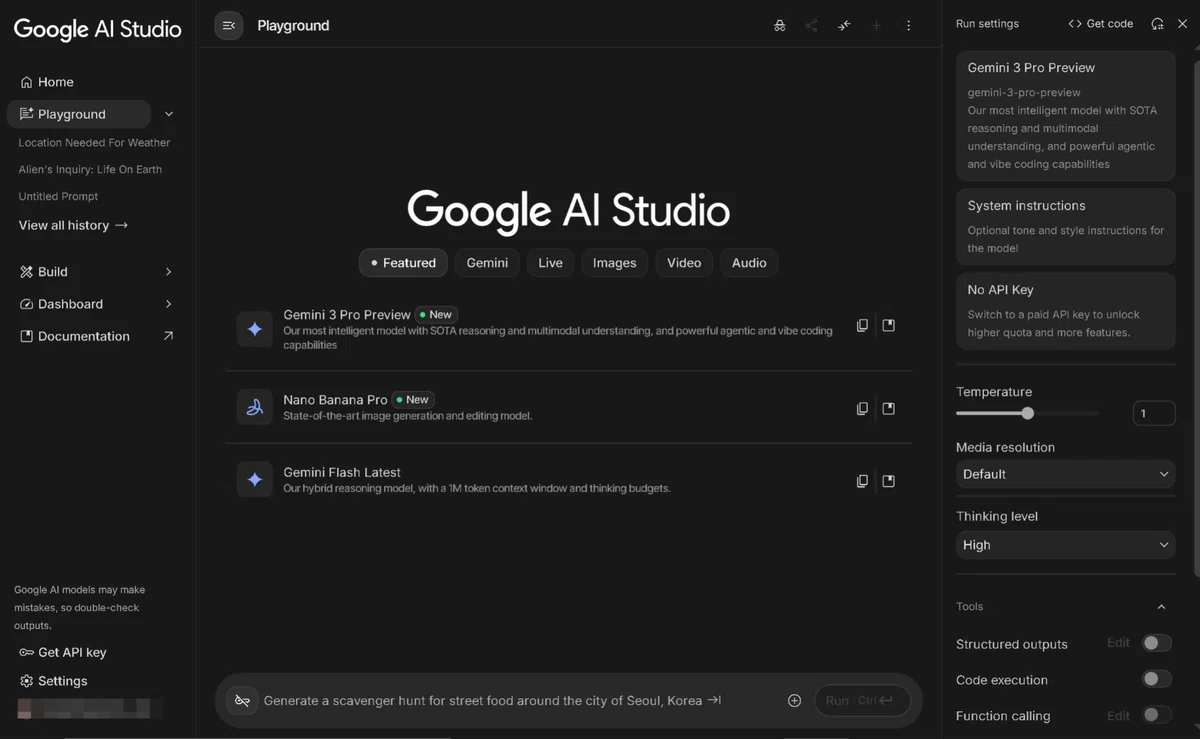Screen dimensions: 1200x739
Task: Copy Gemini 3 Pro Preview model name
Action: [x=862, y=325]
